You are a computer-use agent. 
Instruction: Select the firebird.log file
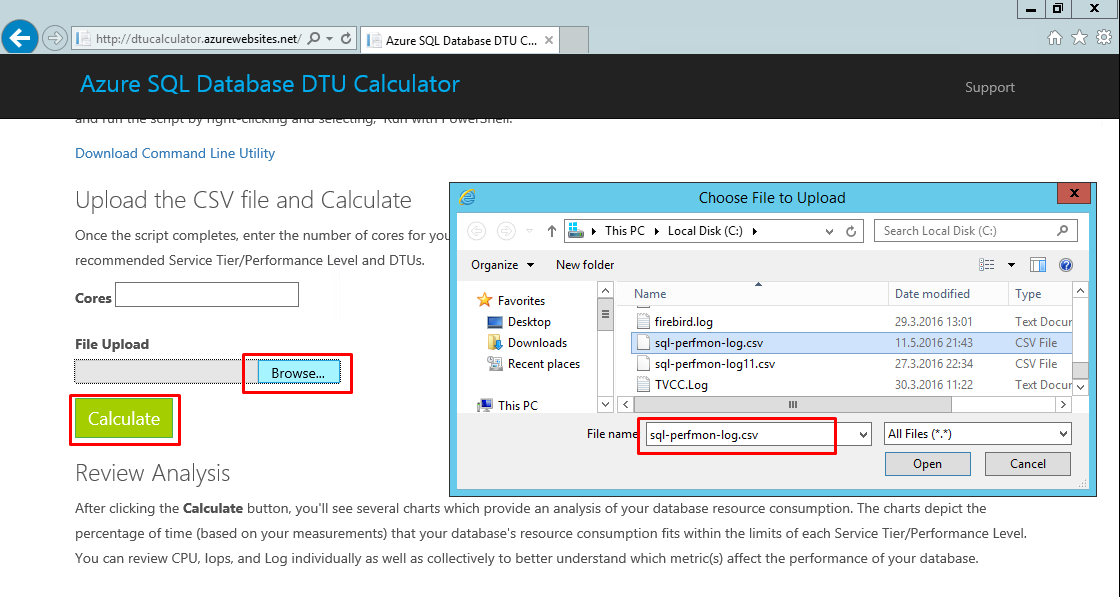point(684,322)
